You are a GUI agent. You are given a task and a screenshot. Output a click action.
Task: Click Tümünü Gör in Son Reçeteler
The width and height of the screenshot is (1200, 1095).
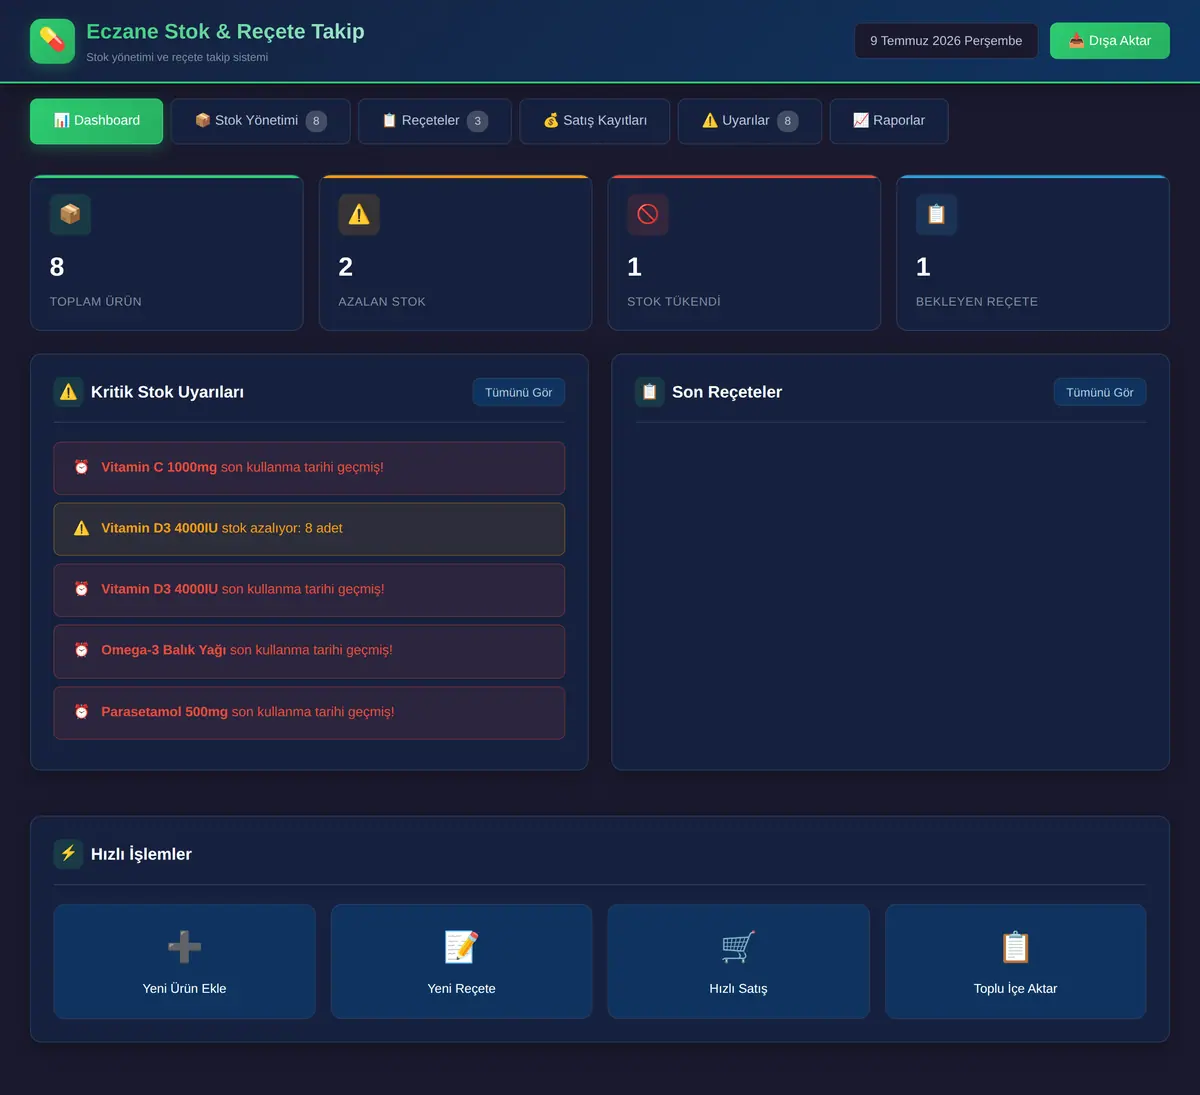(x=1100, y=392)
